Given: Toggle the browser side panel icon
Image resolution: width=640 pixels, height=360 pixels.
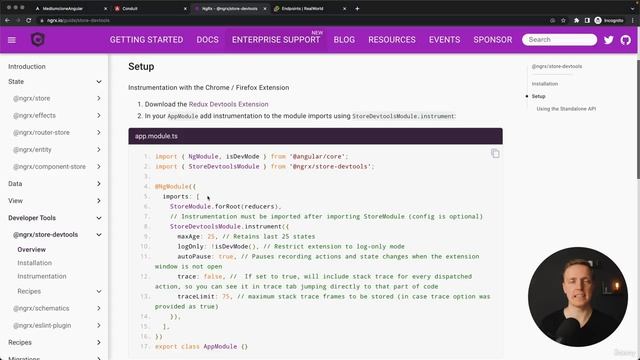Looking at the screenshot, I should click(587, 20).
